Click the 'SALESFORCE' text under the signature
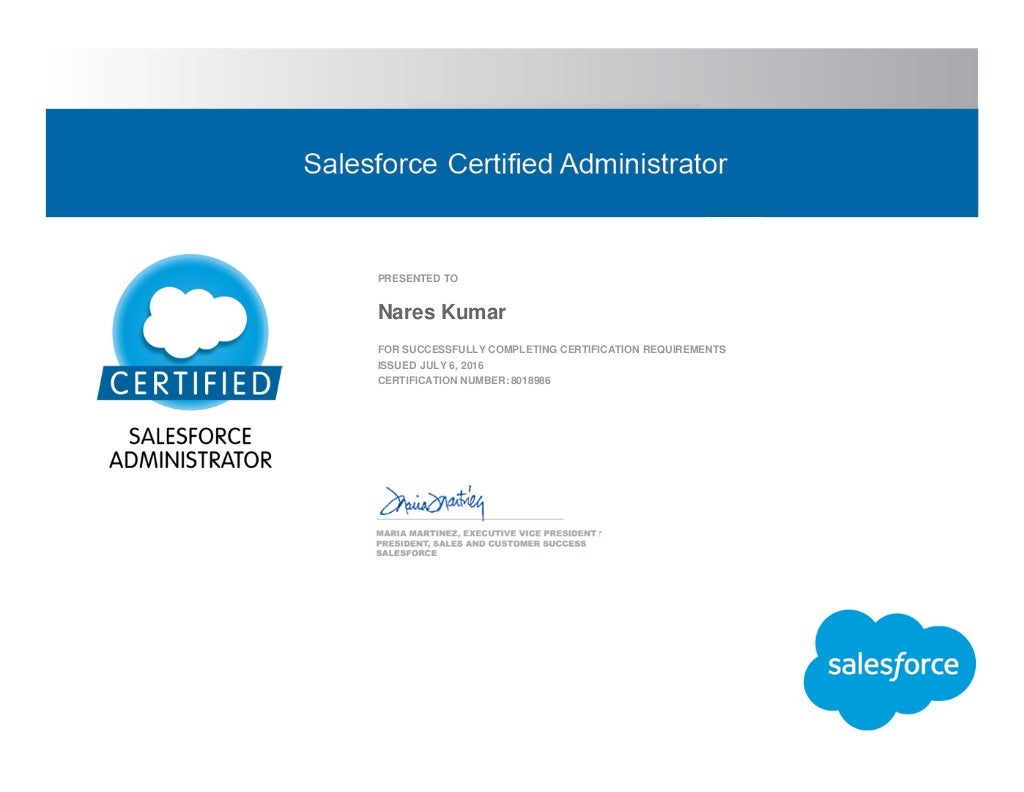This screenshot has height=792, width=1024. tap(406, 553)
